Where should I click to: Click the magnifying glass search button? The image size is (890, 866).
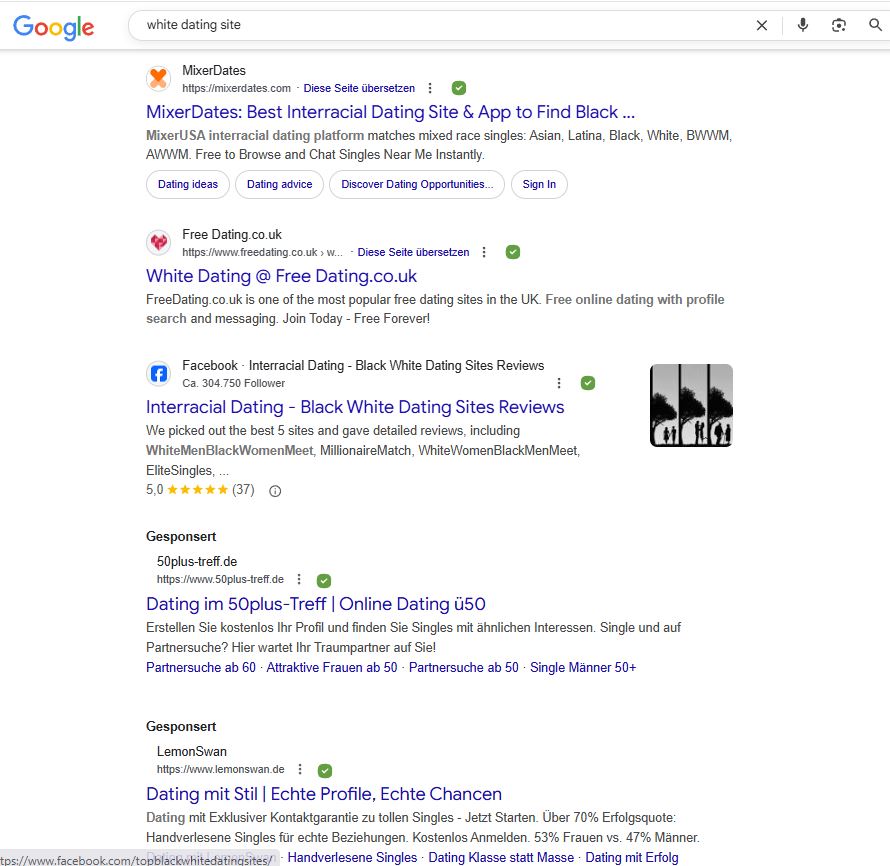(875, 26)
